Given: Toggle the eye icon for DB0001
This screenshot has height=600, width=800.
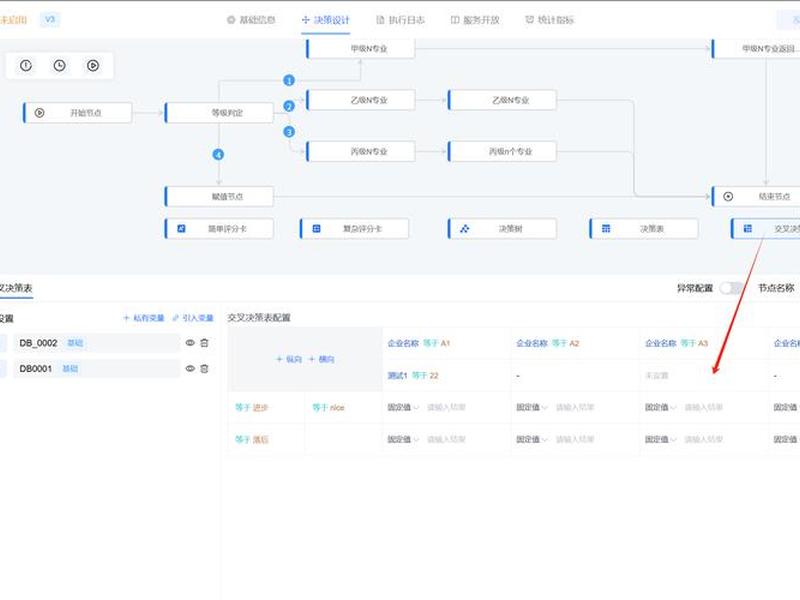Looking at the screenshot, I should pyautogui.click(x=190, y=368).
